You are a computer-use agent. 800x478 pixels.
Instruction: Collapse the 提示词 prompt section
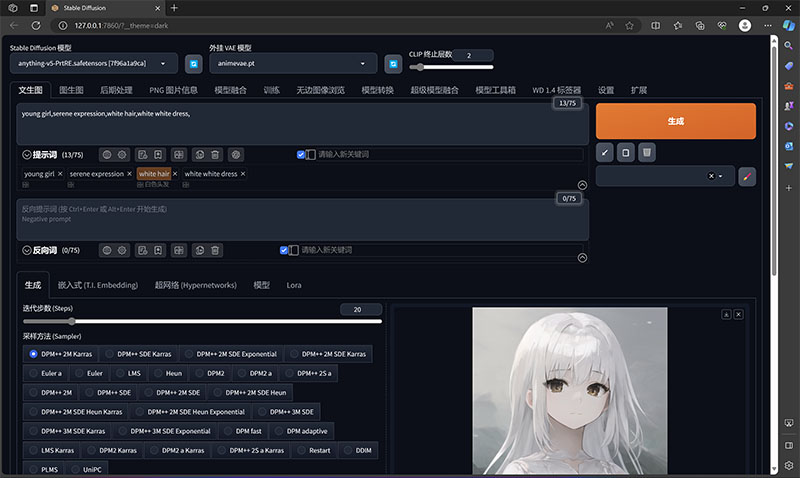coord(27,155)
